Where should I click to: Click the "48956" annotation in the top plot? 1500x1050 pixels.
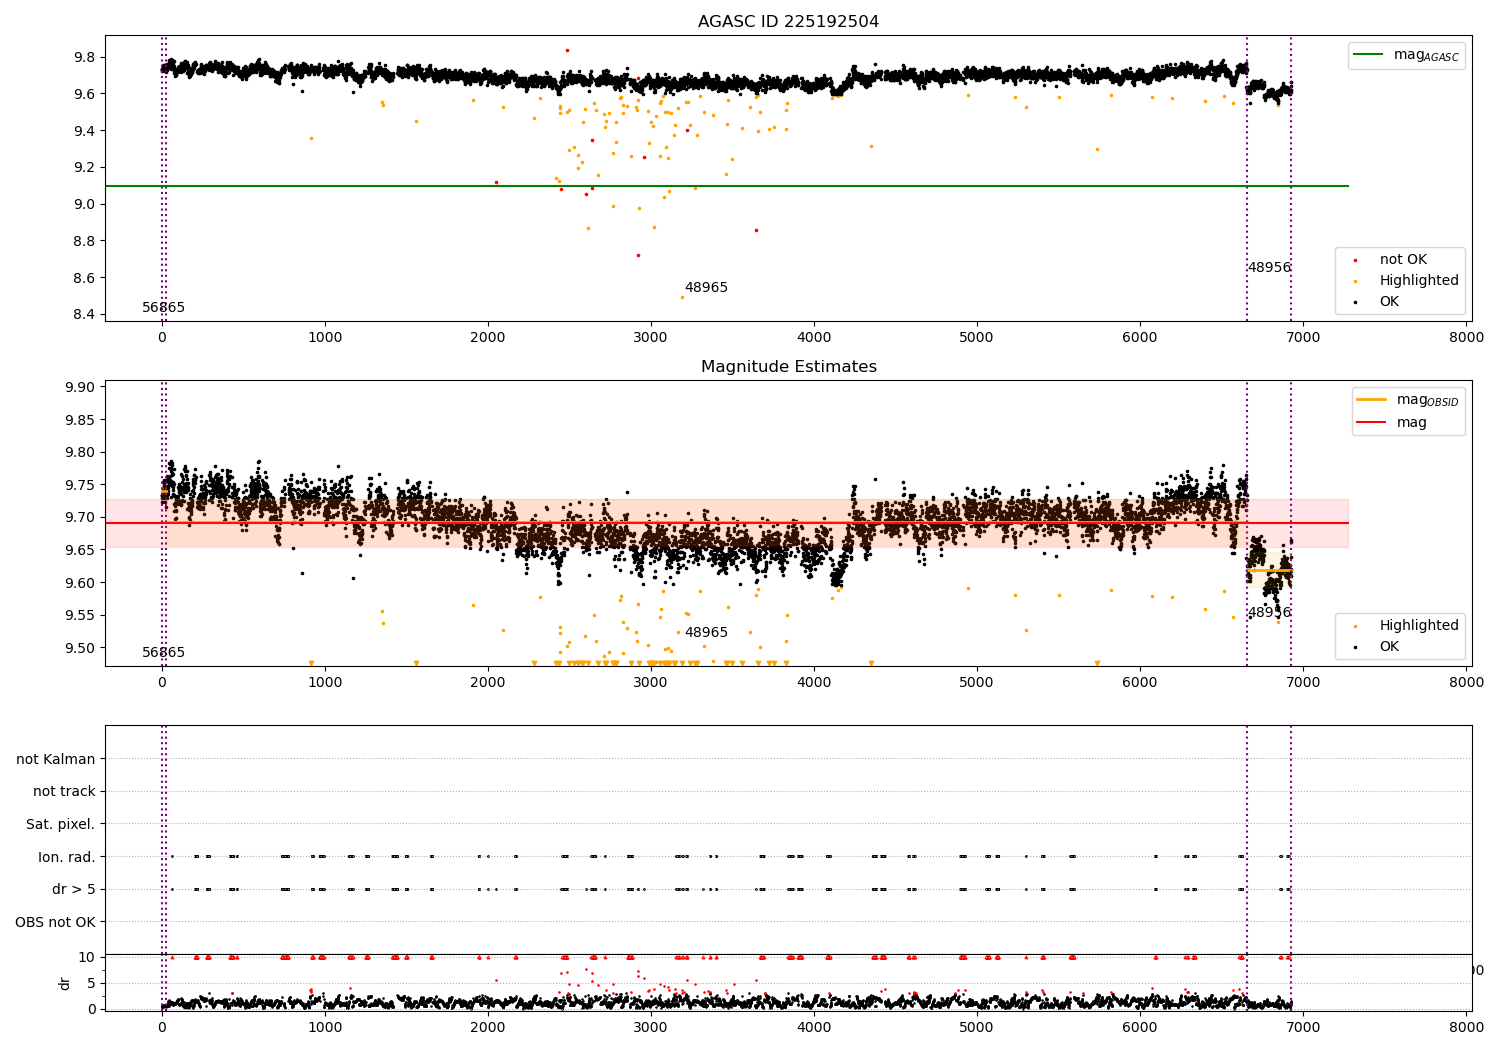tap(1269, 268)
